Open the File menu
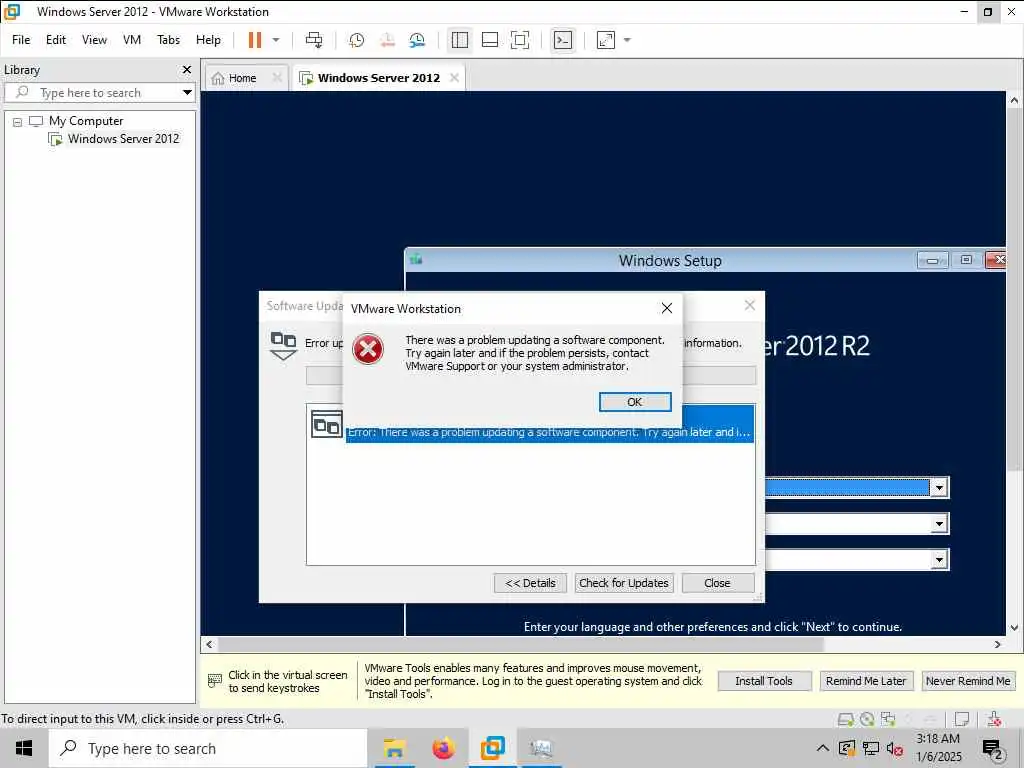1024x768 pixels. [21, 40]
